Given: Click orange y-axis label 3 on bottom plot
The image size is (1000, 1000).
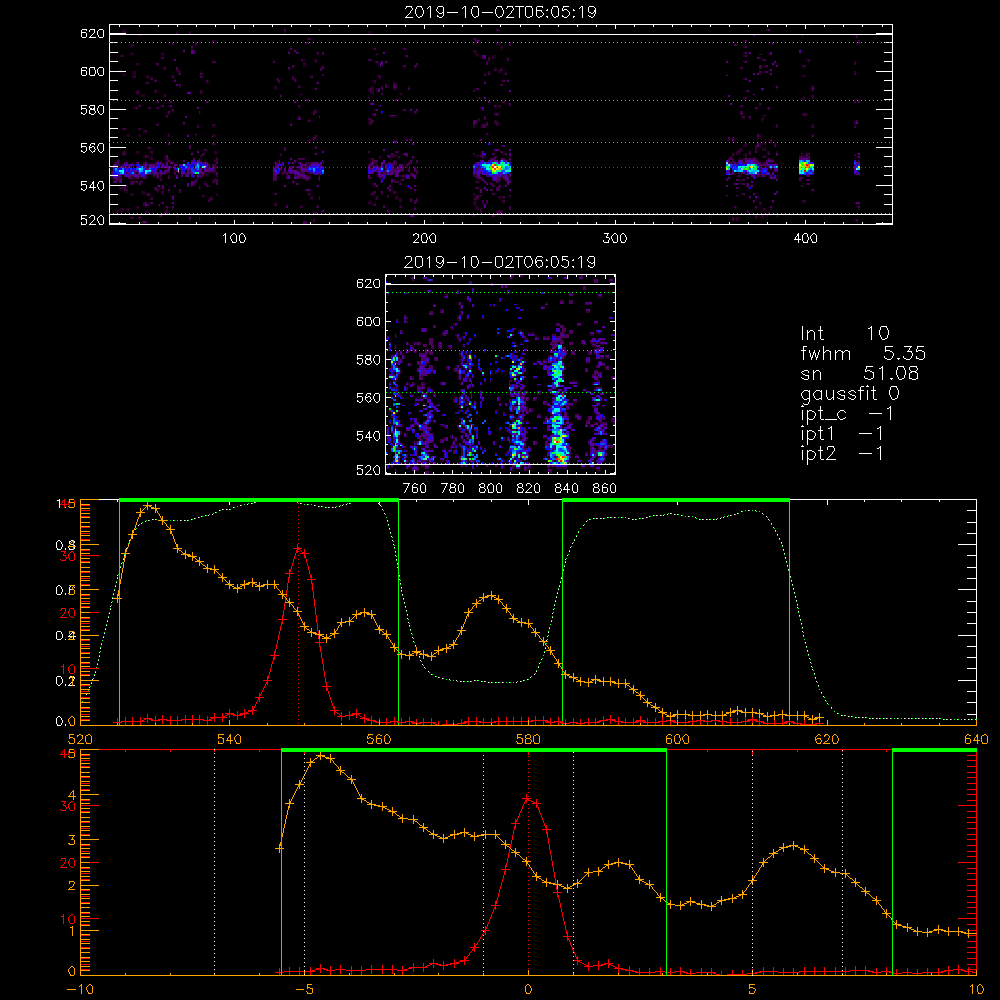Looking at the screenshot, I should coord(71,841).
